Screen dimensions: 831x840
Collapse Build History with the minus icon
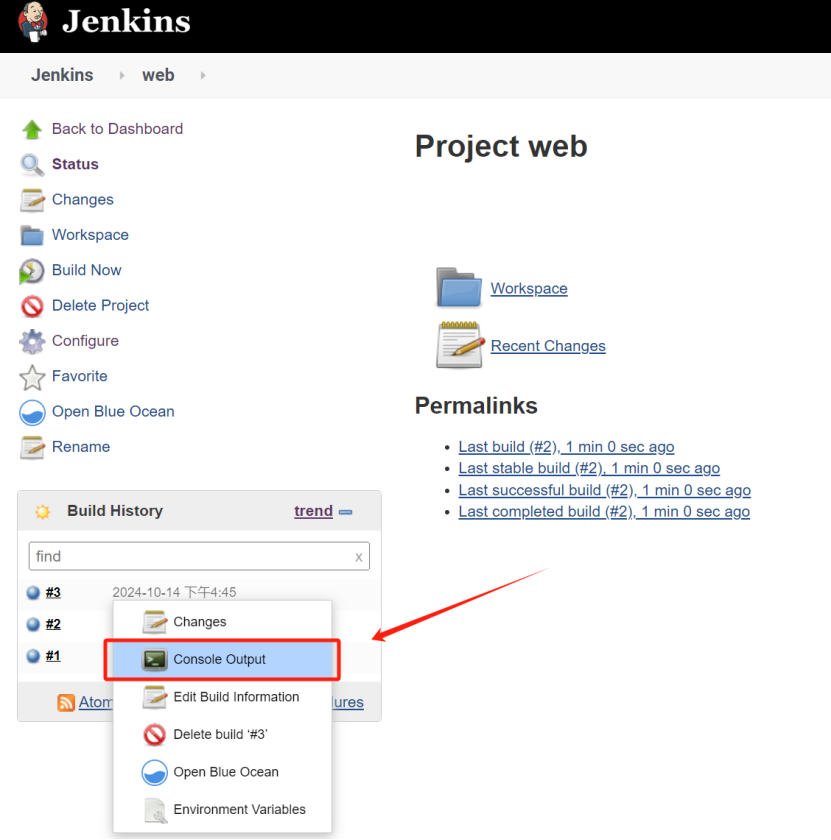[346, 512]
